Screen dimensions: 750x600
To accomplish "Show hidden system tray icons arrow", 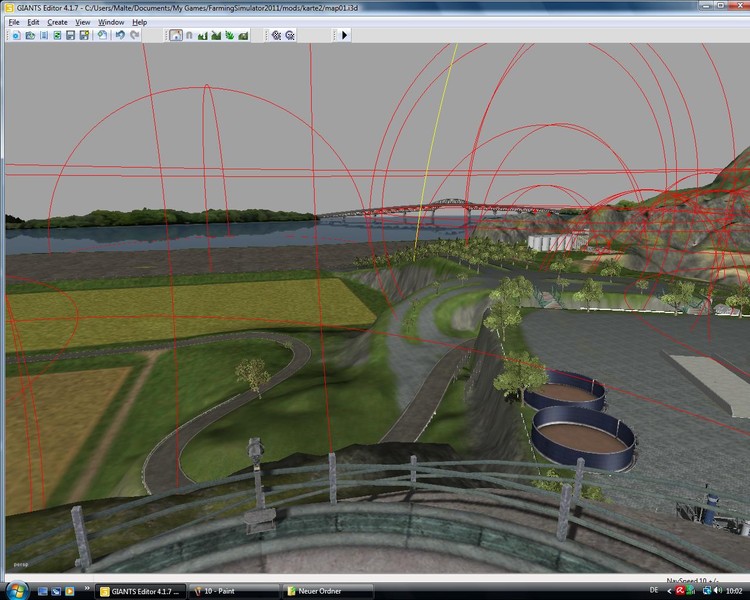I will tap(669, 591).
